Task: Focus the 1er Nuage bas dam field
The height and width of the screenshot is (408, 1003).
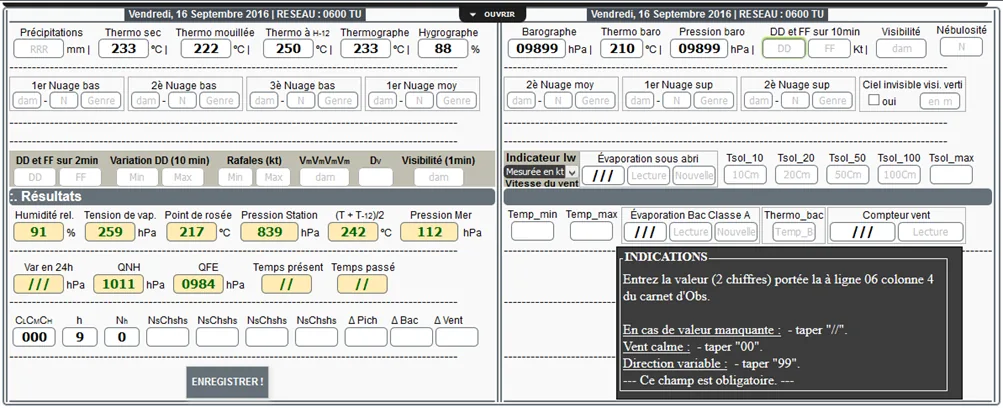Action: (26, 100)
